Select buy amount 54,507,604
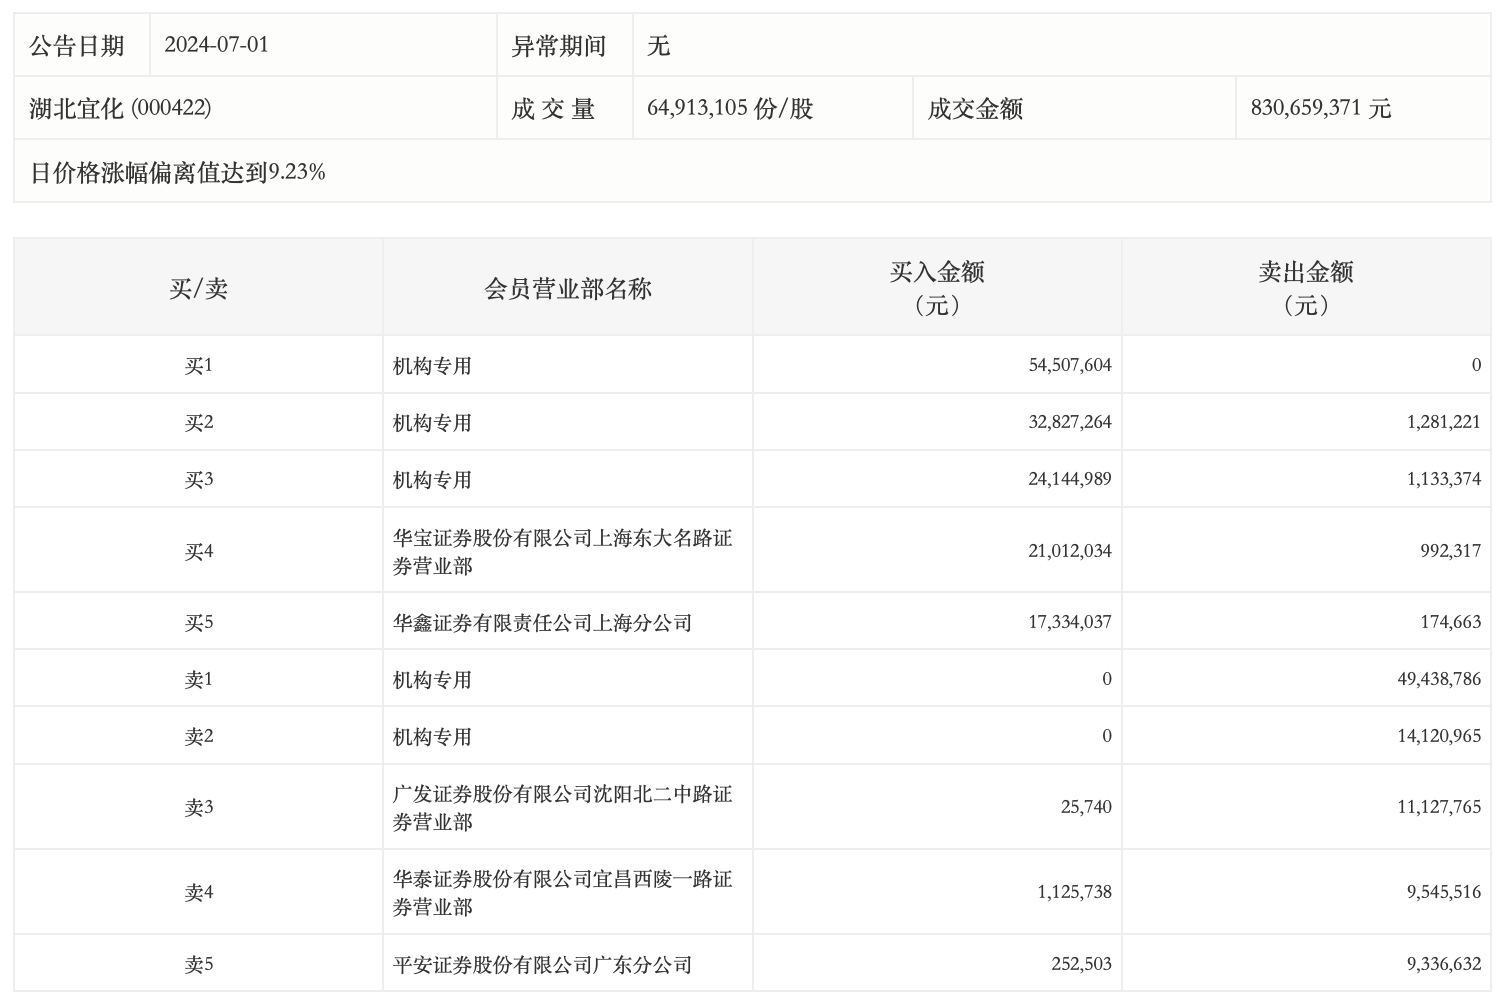 pos(1069,365)
